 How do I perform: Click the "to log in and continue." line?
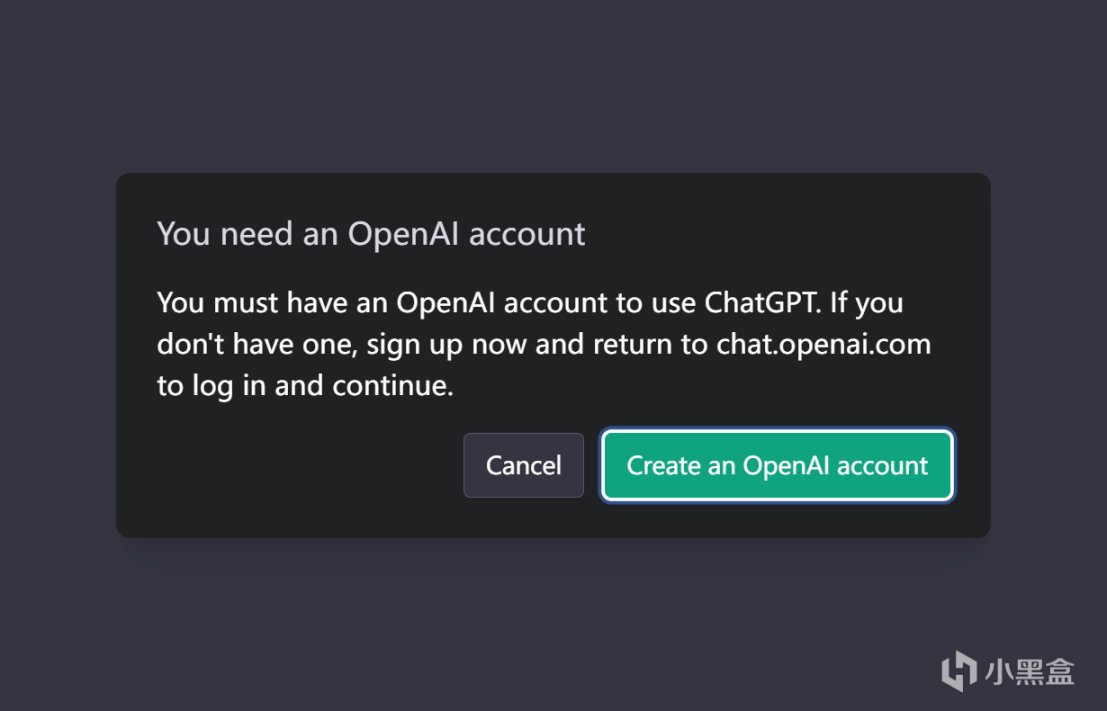tap(305, 386)
